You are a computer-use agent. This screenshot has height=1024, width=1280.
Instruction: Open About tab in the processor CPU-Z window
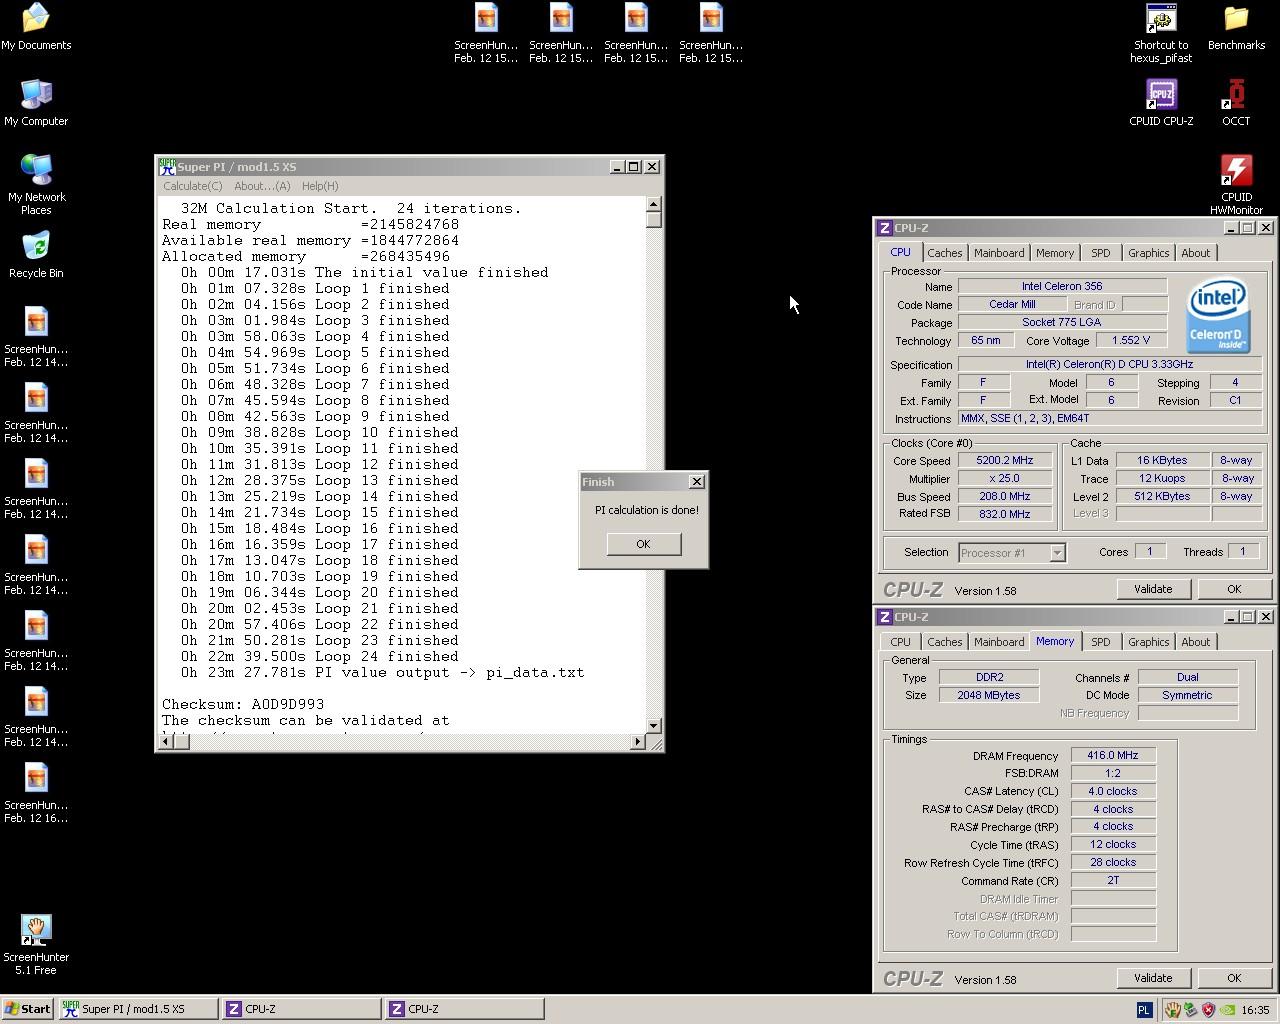click(x=1196, y=253)
